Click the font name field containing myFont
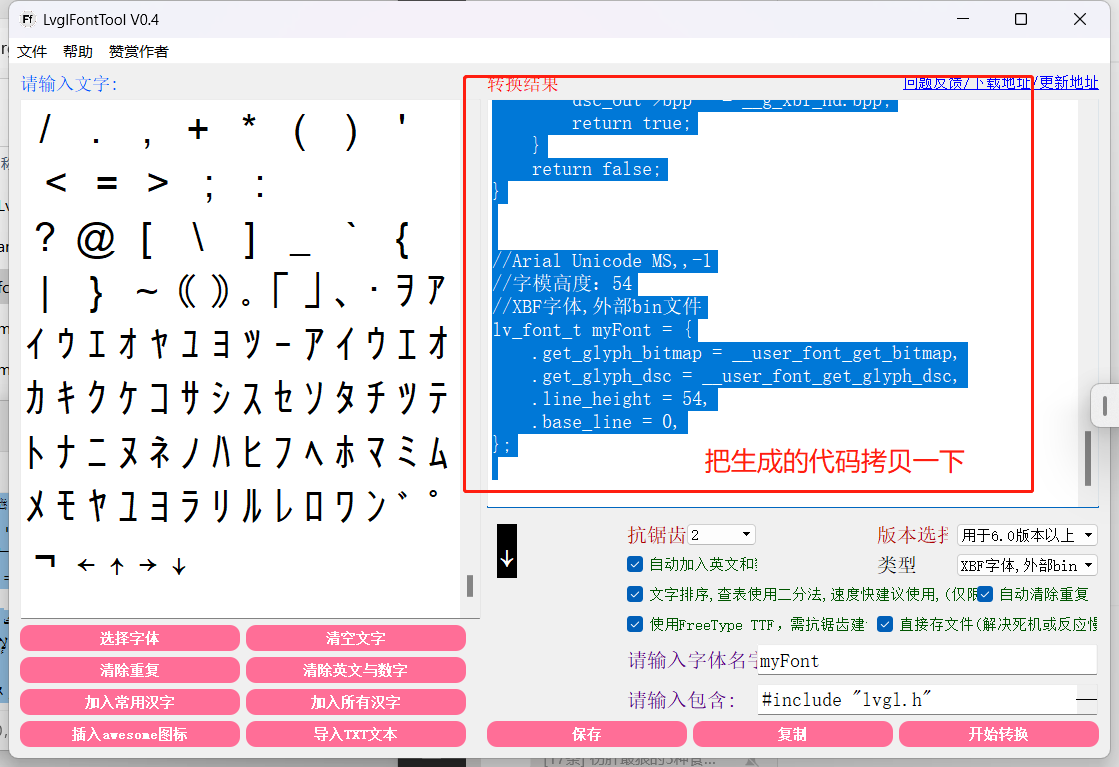Screen dimensions: 1119x767 tap(927, 661)
